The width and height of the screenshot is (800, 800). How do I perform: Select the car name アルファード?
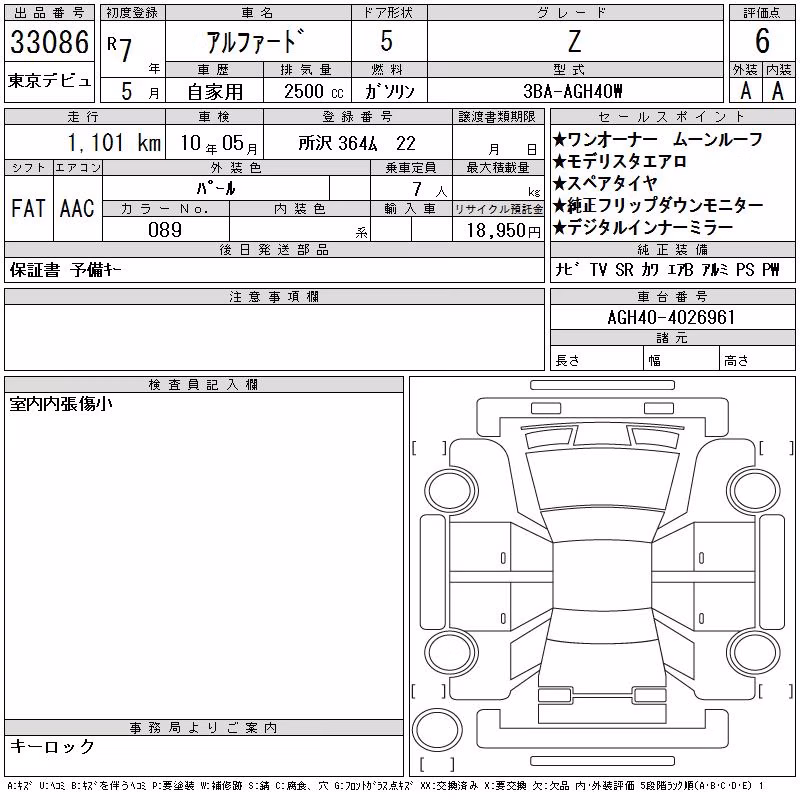(256, 41)
